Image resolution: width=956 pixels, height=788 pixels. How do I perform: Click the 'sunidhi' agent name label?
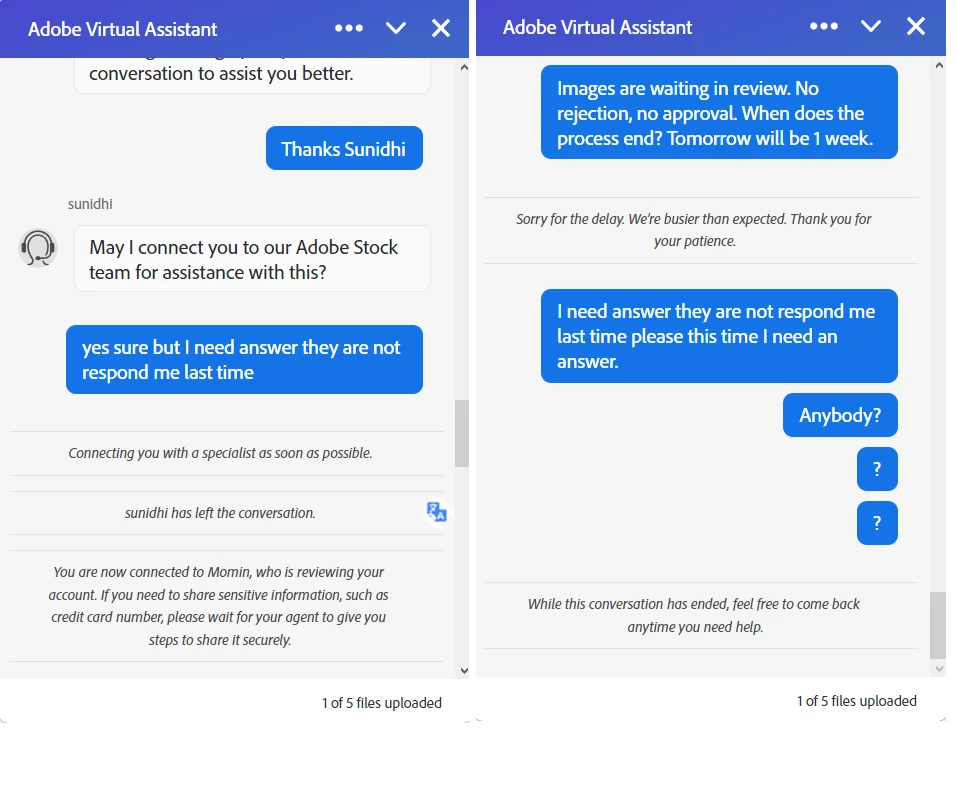[90, 204]
